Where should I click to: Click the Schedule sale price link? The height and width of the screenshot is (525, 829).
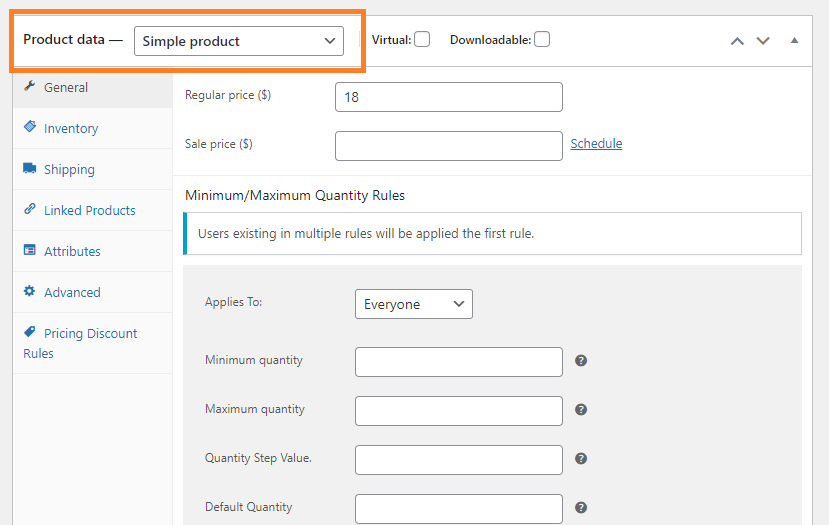[596, 144]
